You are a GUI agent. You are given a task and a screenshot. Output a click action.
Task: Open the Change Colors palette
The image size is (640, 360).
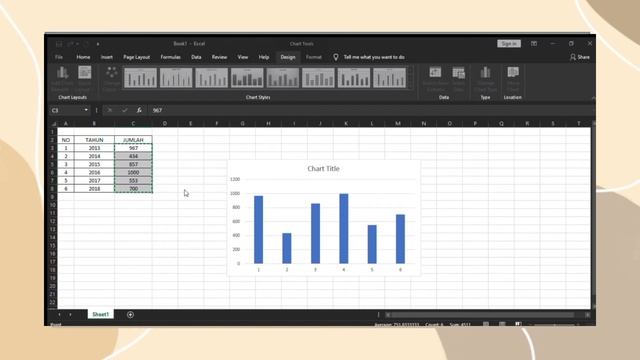[111, 79]
